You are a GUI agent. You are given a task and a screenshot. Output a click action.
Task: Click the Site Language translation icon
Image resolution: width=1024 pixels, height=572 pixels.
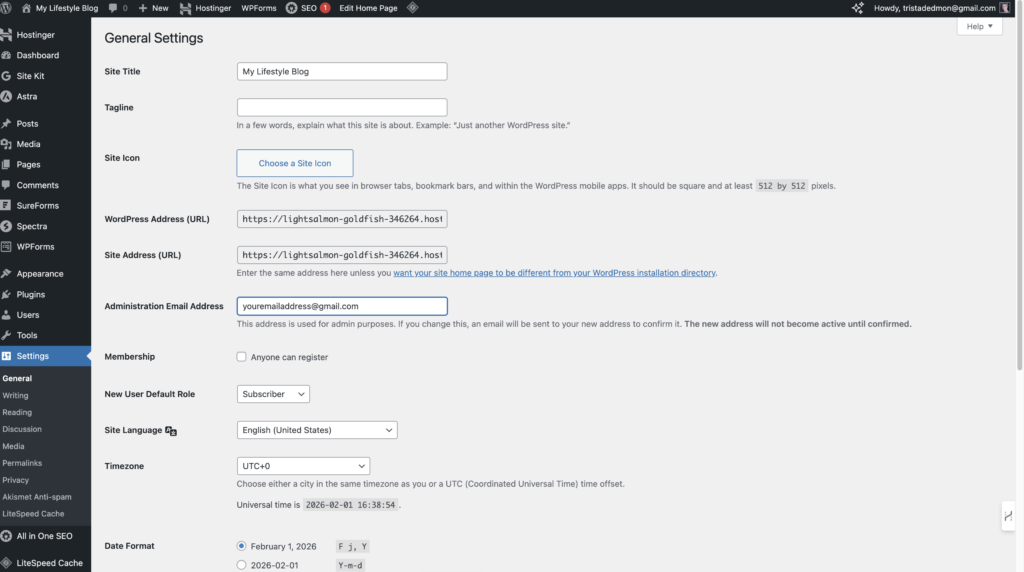click(x=171, y=431)
